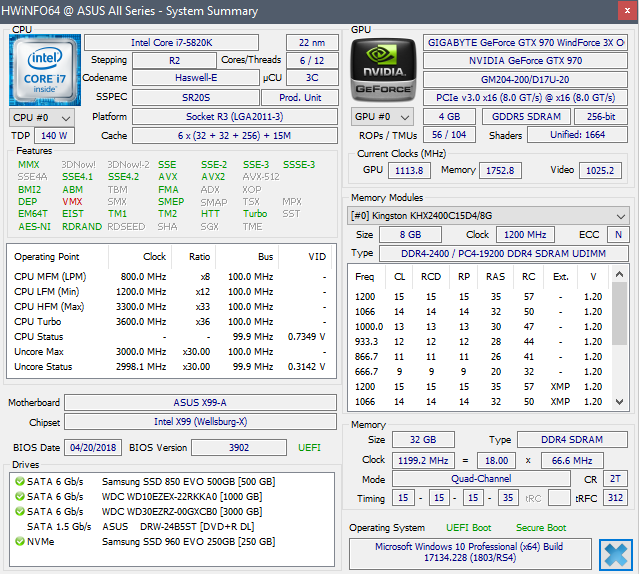Click the AES-NI feature label
Image resolution: width=639 pixels, height=574 pixels.
[34, 227]
